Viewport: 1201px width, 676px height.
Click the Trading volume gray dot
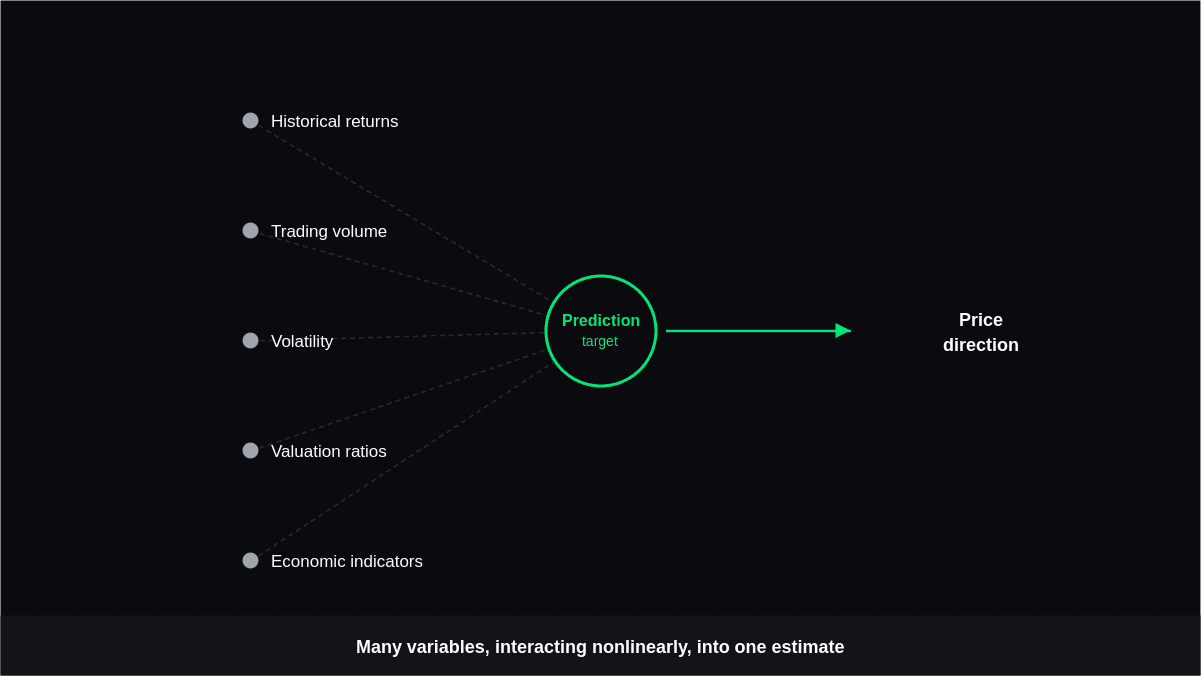pyautogui.click(x=250, y=231)
